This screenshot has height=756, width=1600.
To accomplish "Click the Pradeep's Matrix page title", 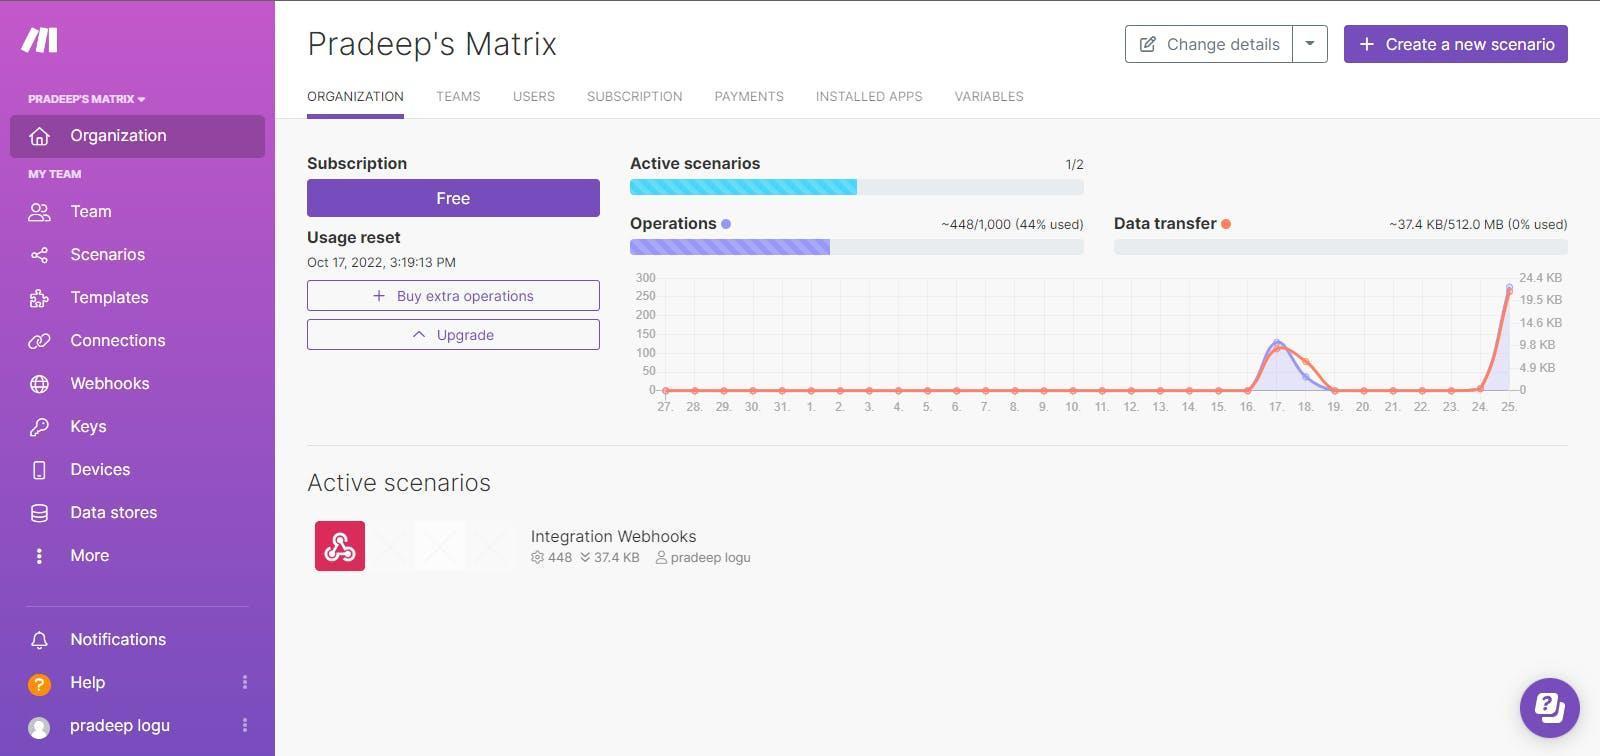I will coord(432,44).
